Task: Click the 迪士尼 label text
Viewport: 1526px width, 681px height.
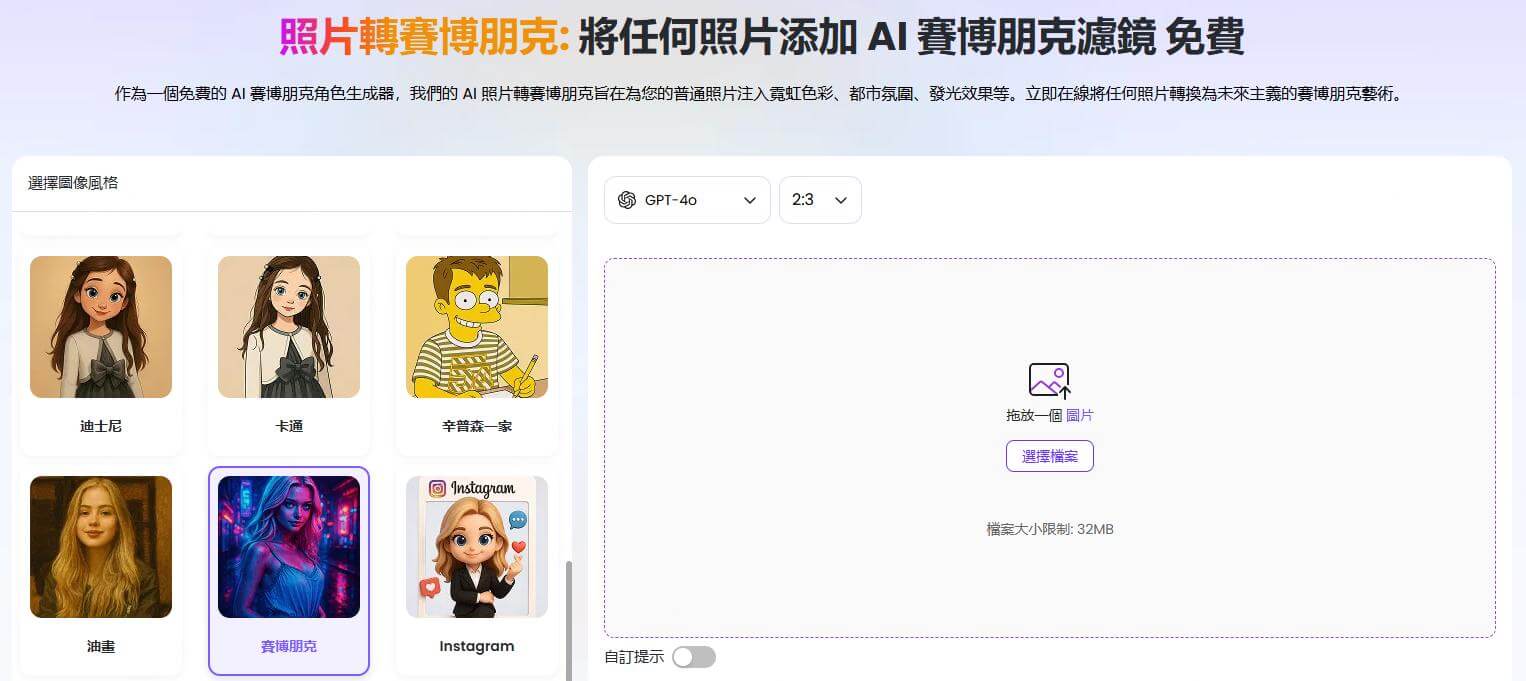Action: pyautogui.click(x=101, y=426)
